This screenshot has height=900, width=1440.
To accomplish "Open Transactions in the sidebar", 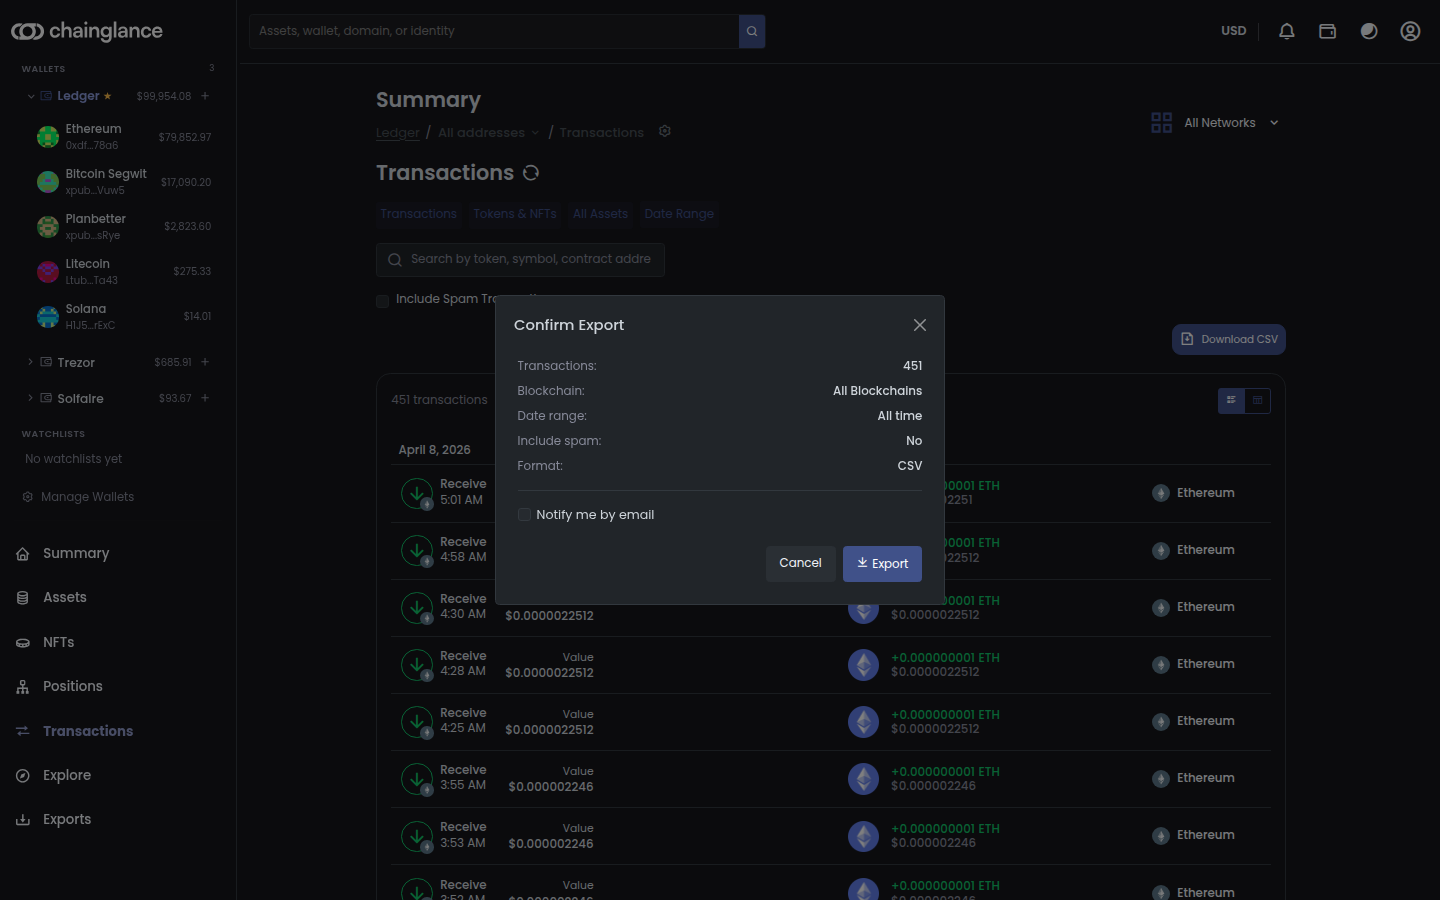I will [88, 731].
